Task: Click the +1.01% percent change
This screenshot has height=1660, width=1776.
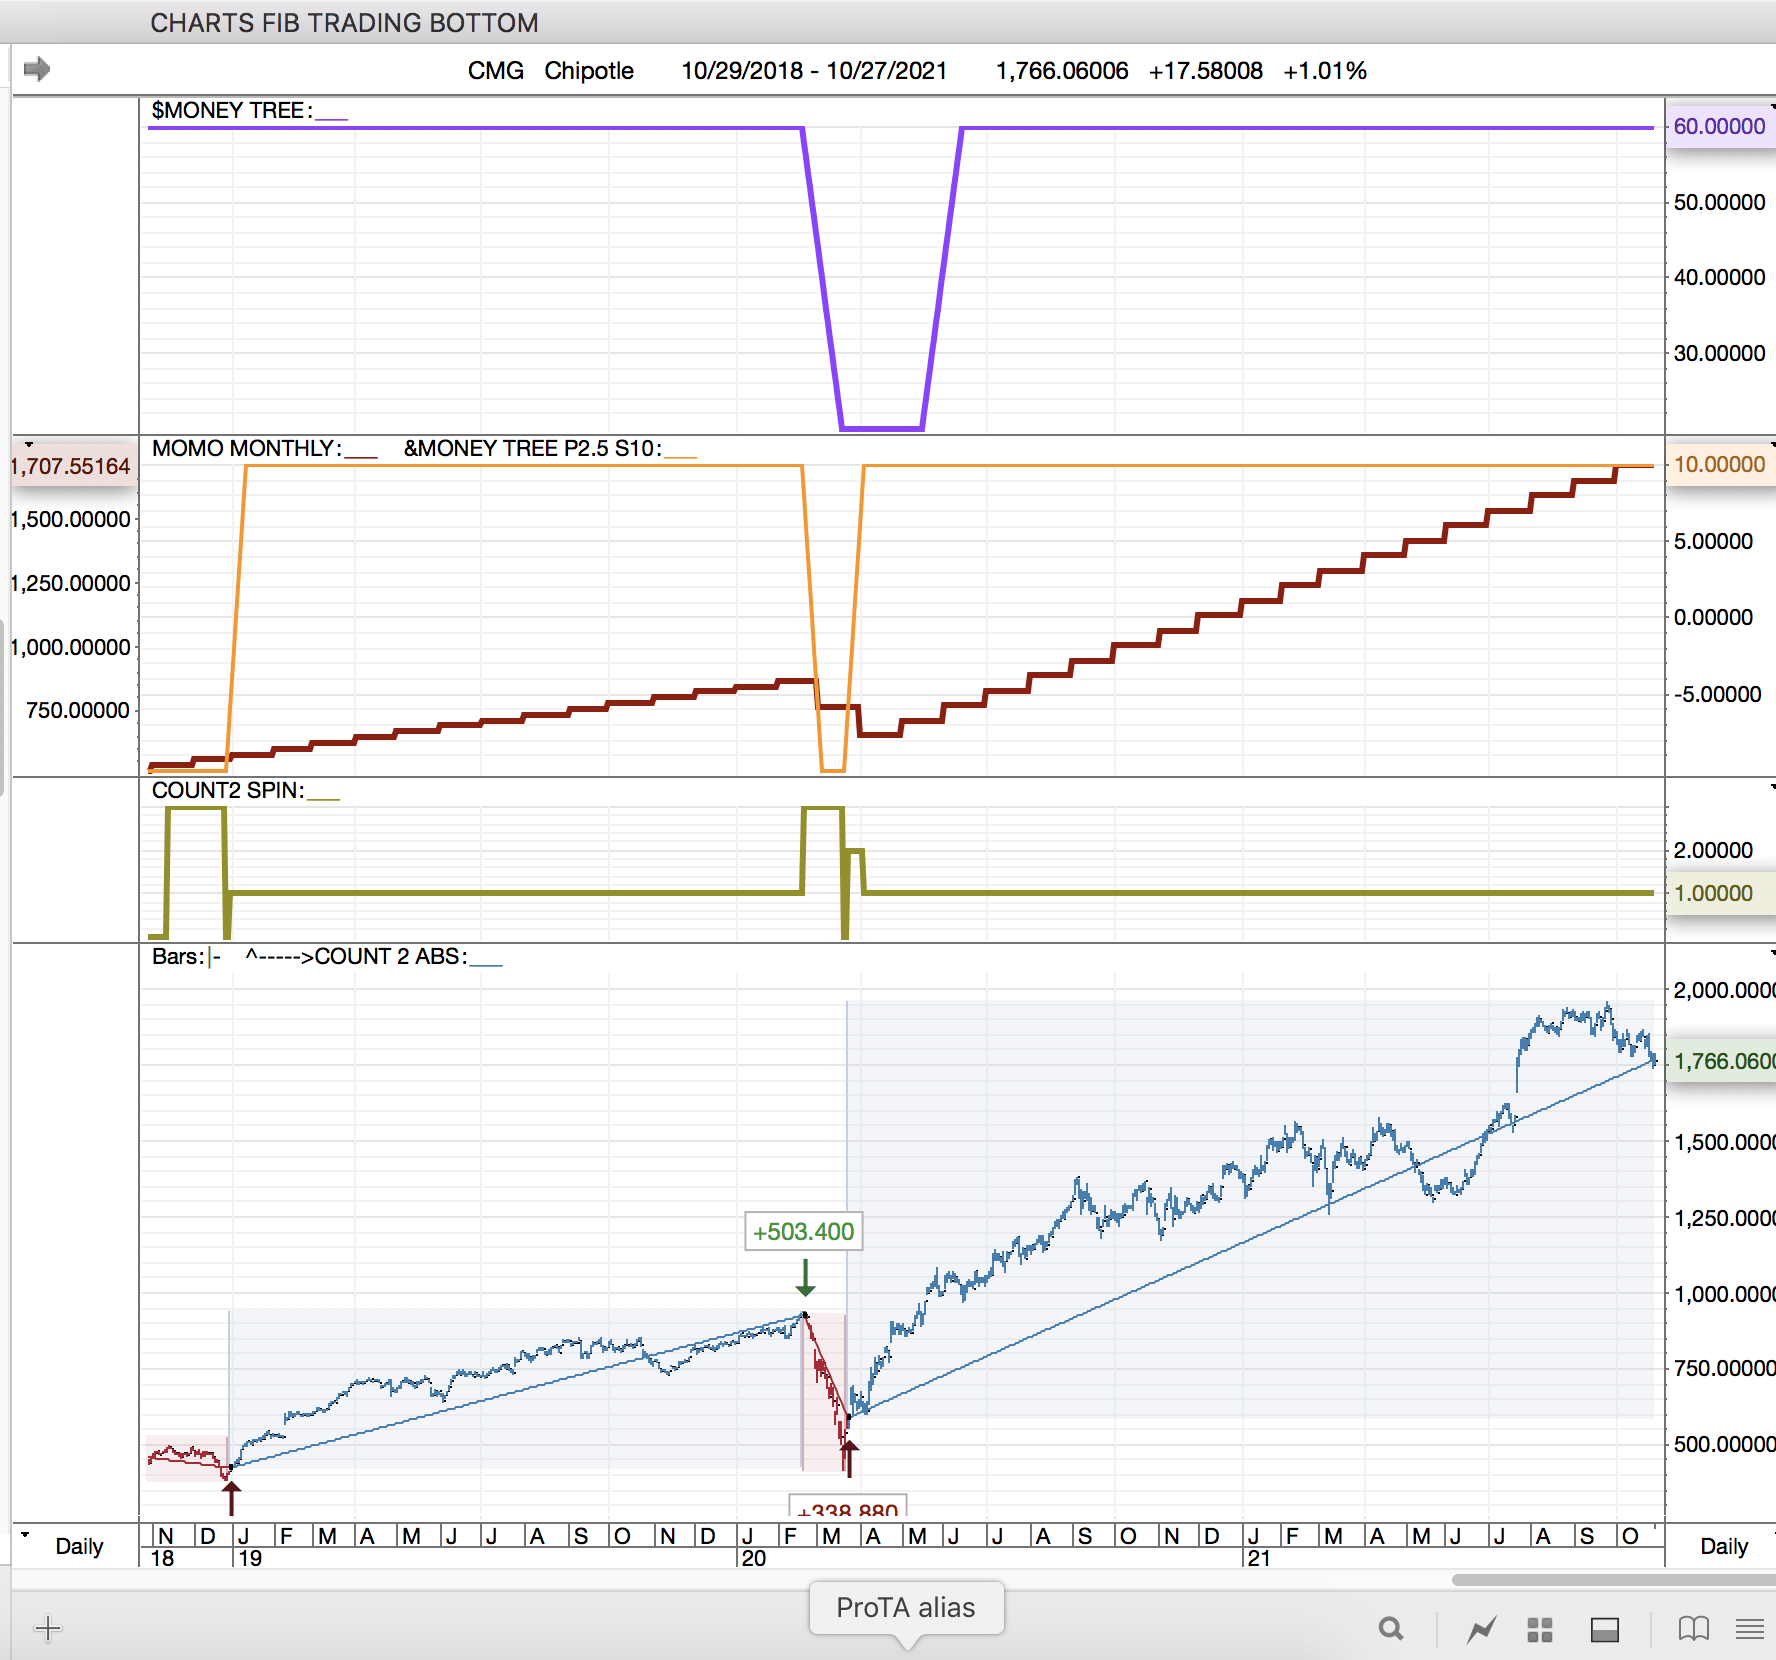Action: tap(1325, 71)
